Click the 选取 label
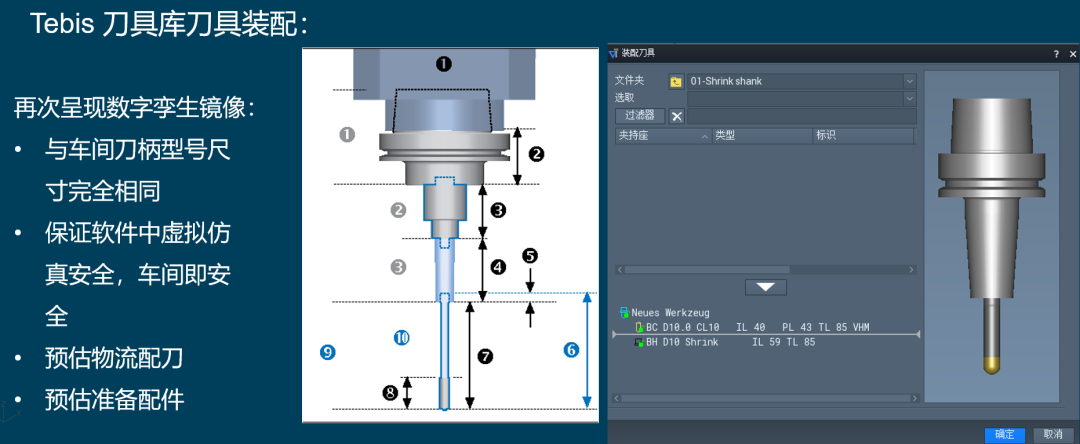Image resolution: width=1080 pixels, height=444 pixels. coord(624,98)
